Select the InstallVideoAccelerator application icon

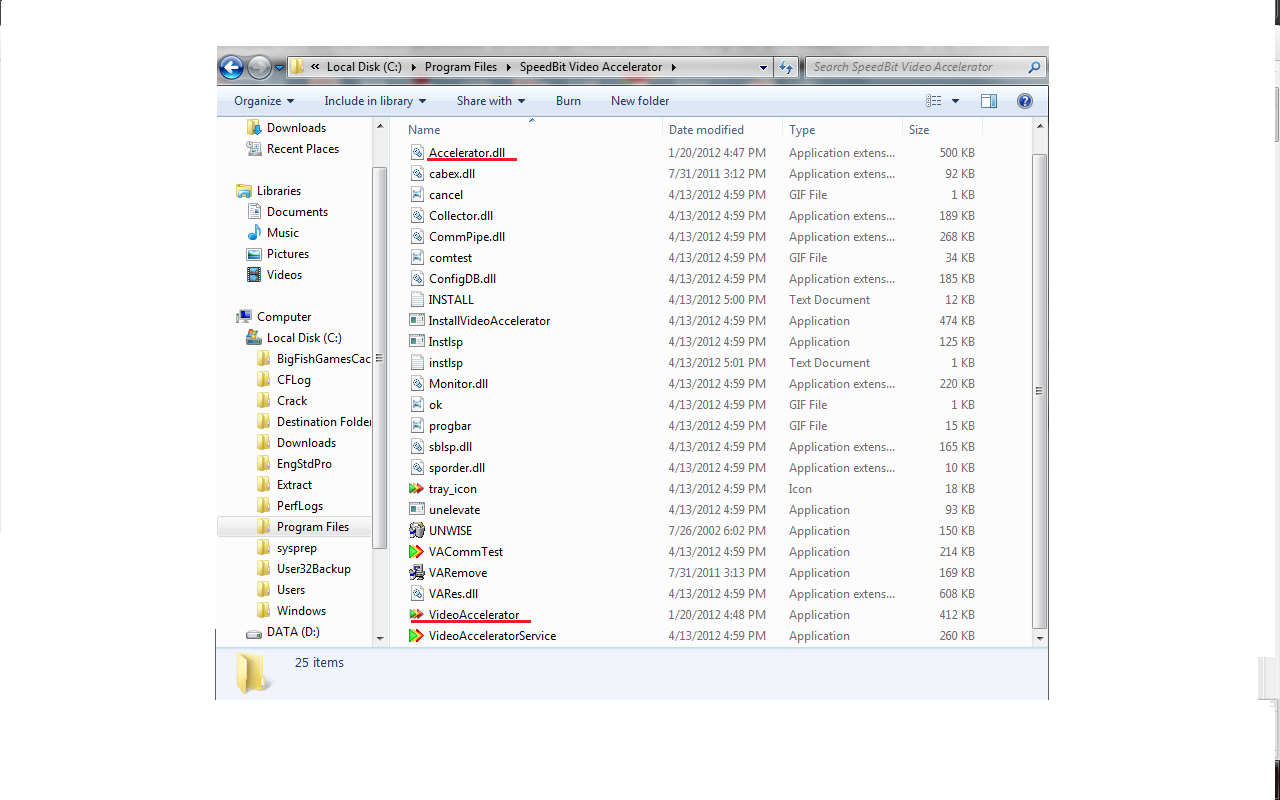[x=418, y=321]
